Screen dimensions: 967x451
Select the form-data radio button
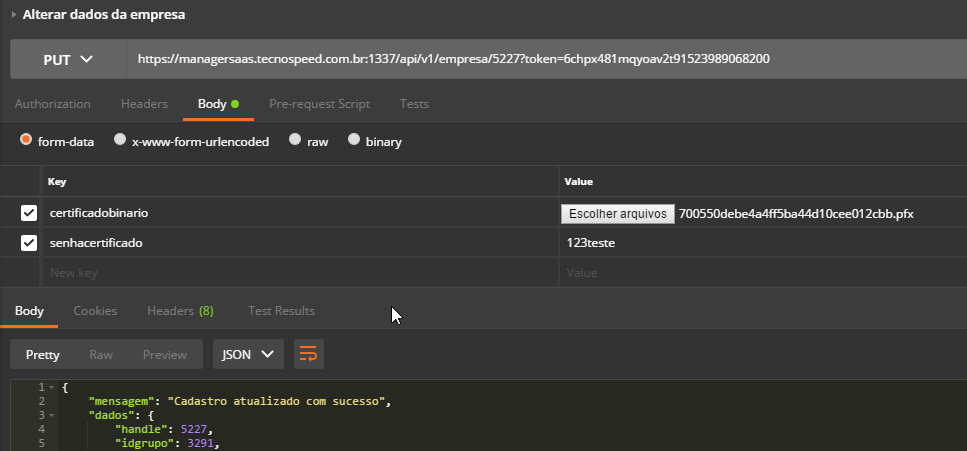click(x=26, y=141)
